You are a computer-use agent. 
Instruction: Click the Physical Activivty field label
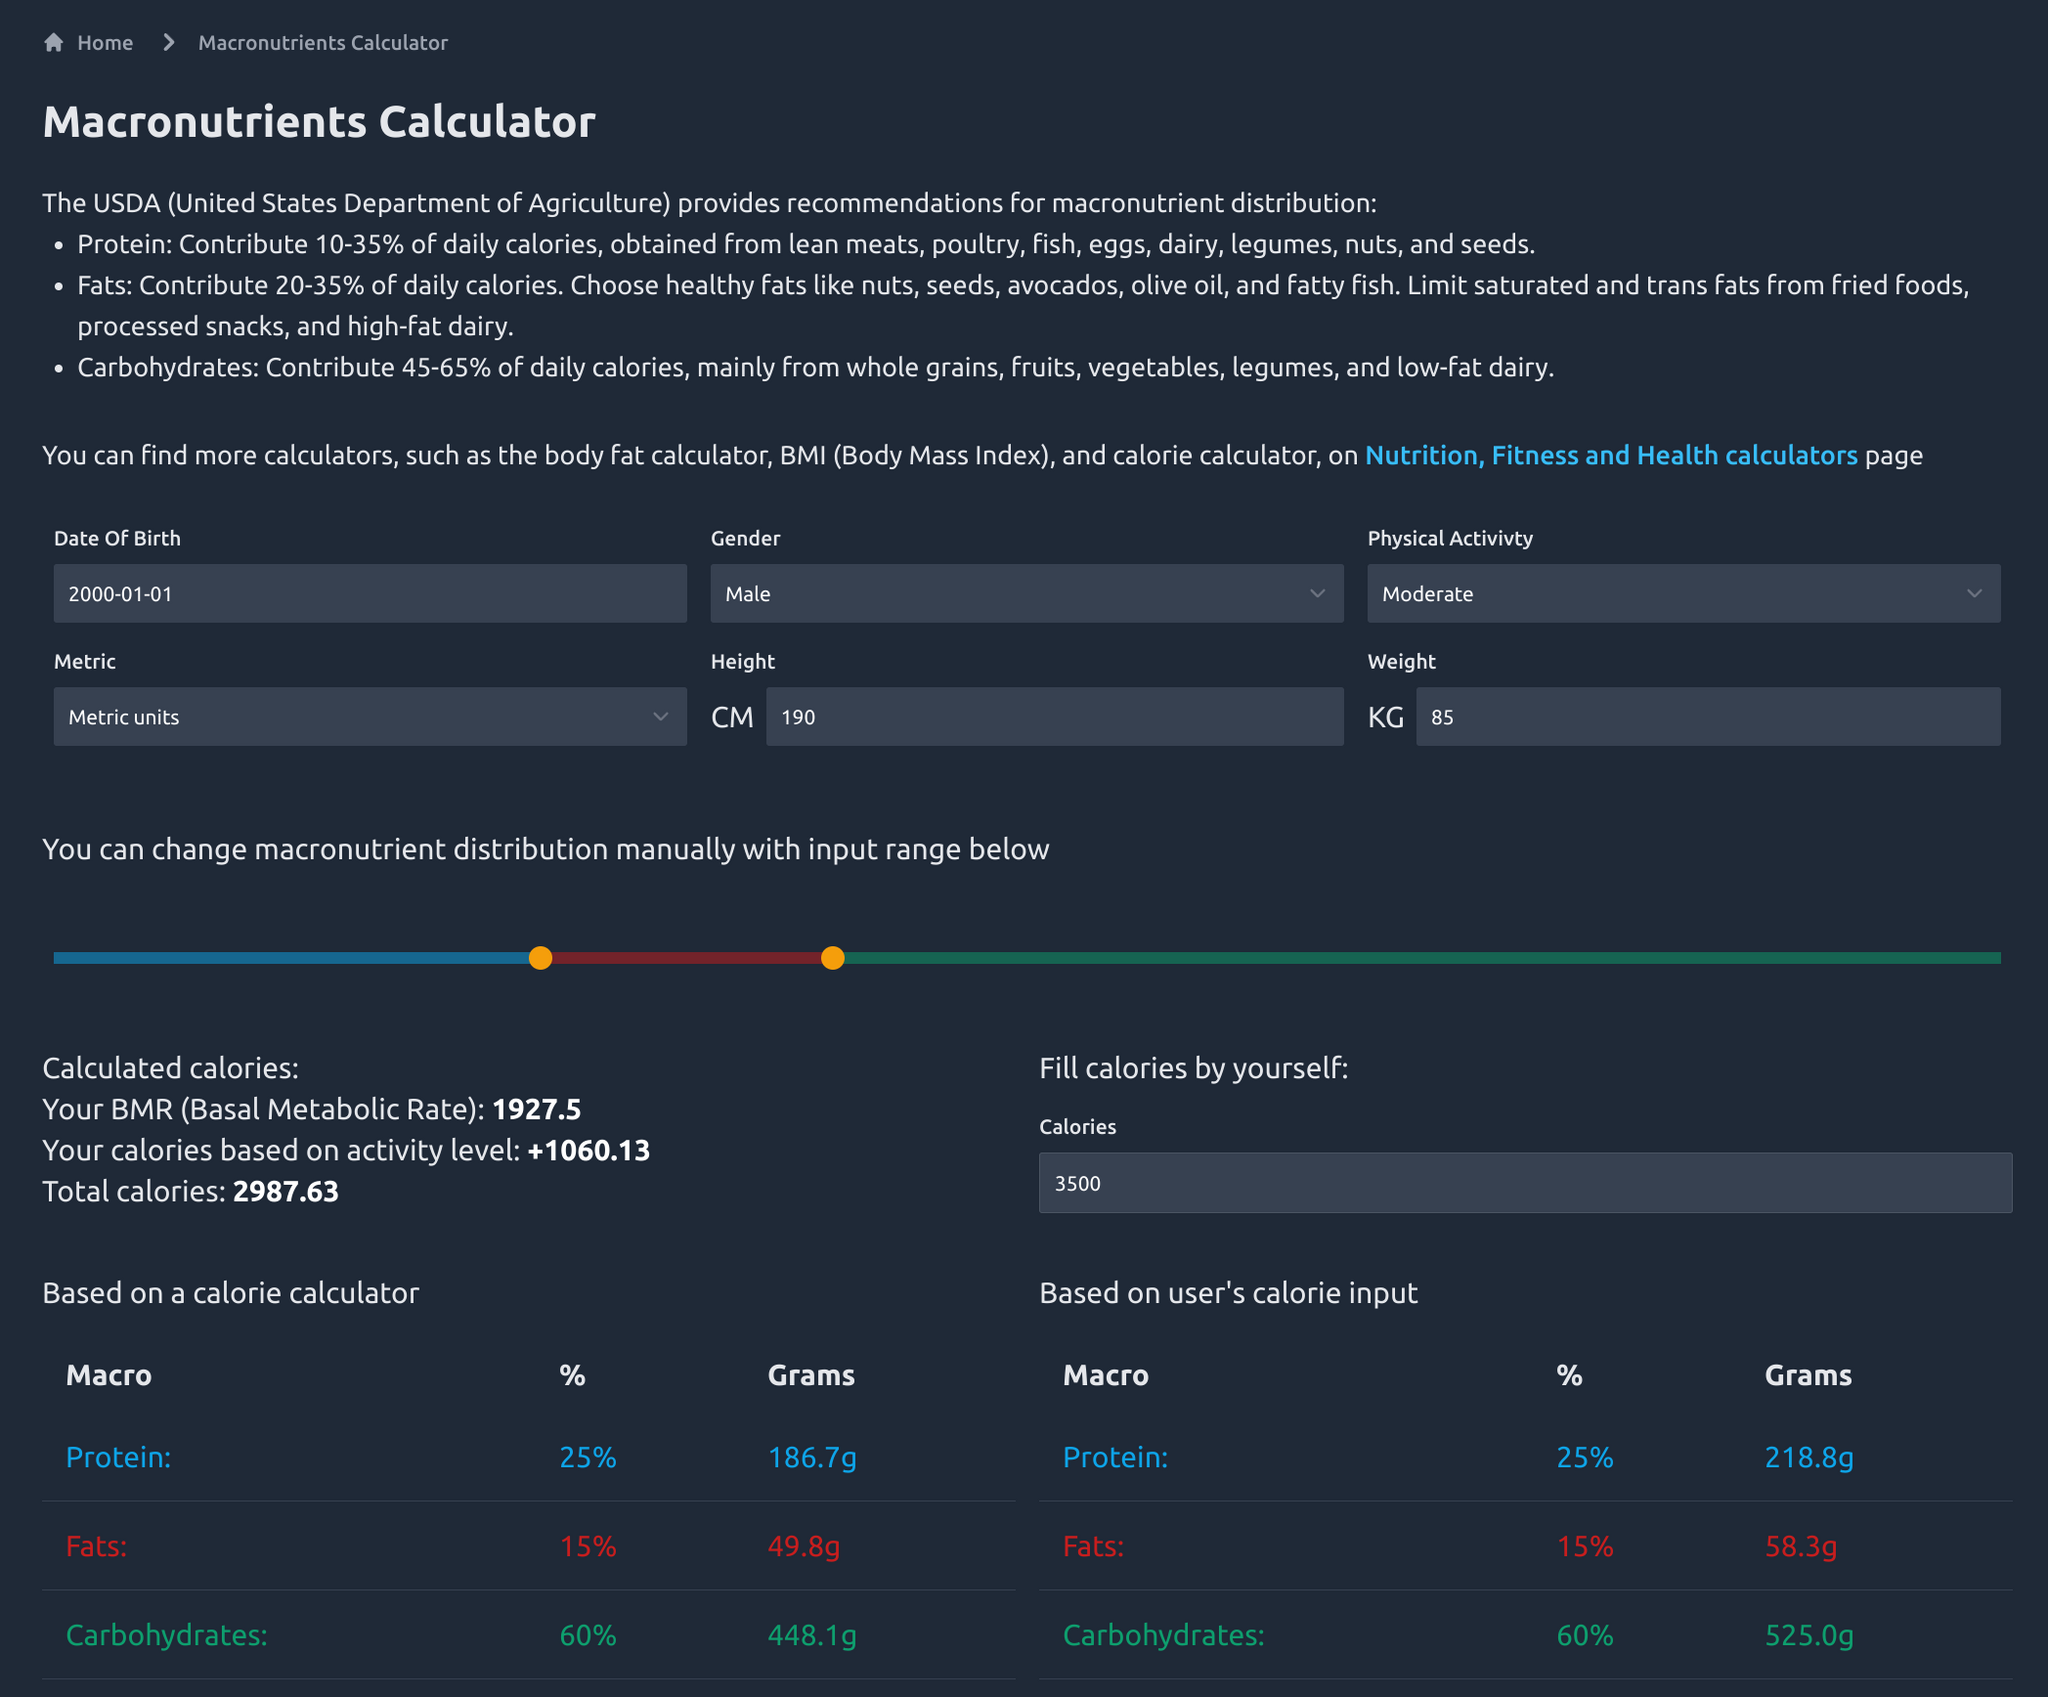pyautogui.click(x=1450, y=538)
